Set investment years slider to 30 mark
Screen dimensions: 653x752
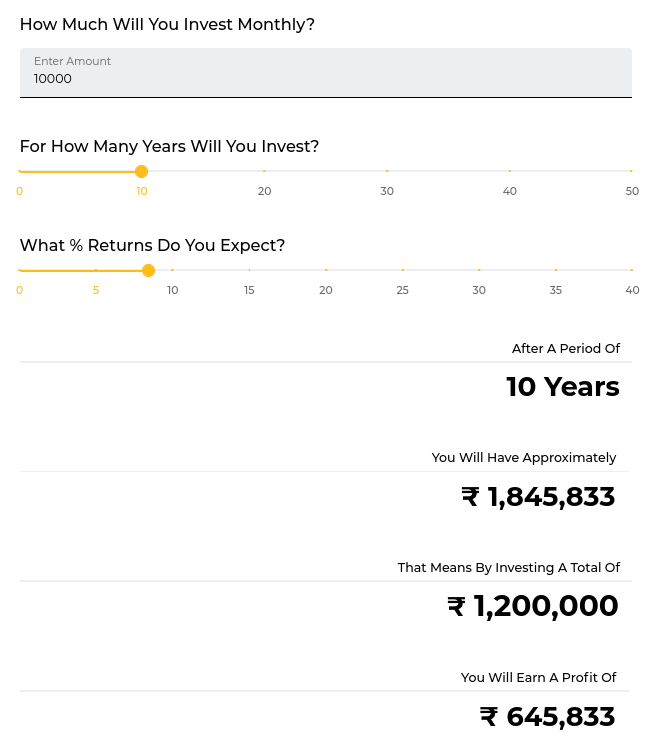pos(387,171)
